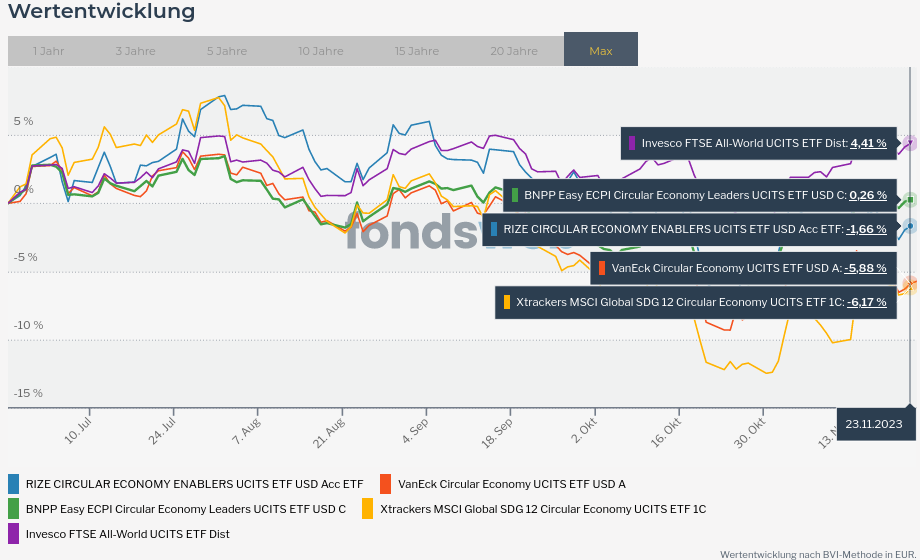Open the 10 Jahre time range

click(x=320, y=51)
